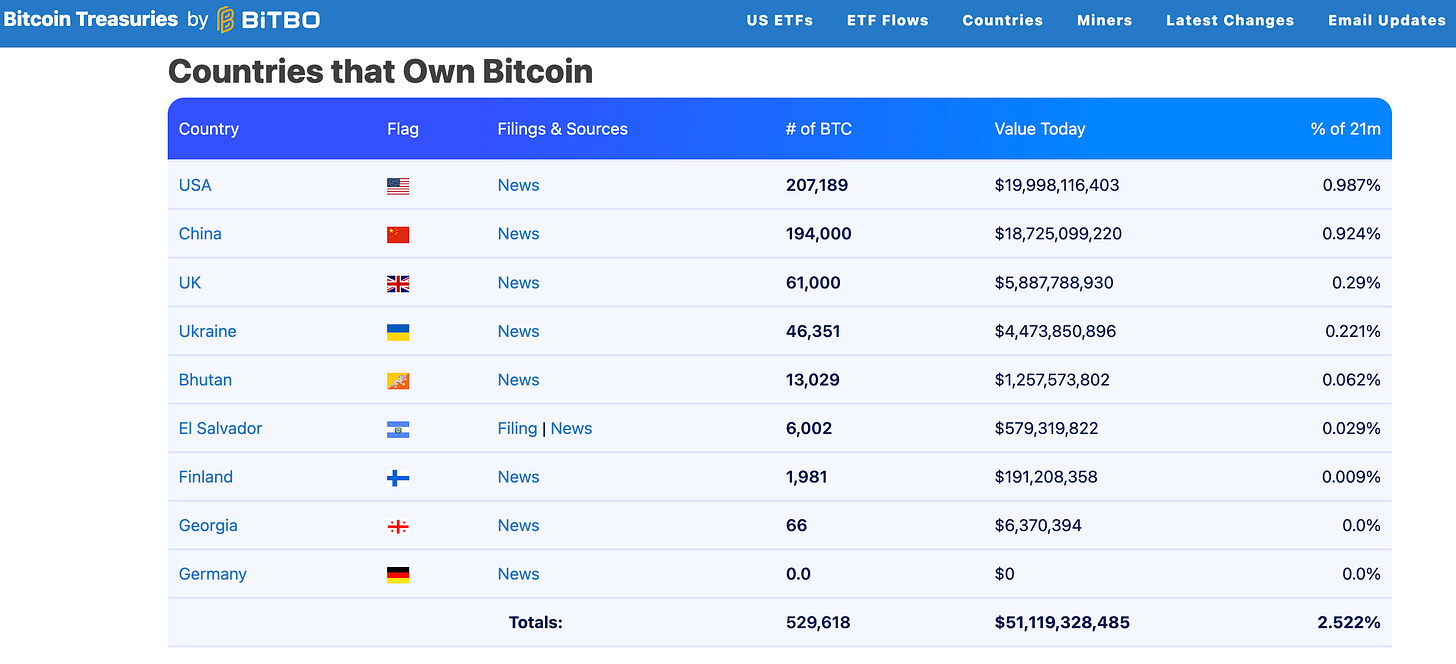Open the News link for Germany
This screenshot has height=664, width=1456.
[x=518, y=574]
